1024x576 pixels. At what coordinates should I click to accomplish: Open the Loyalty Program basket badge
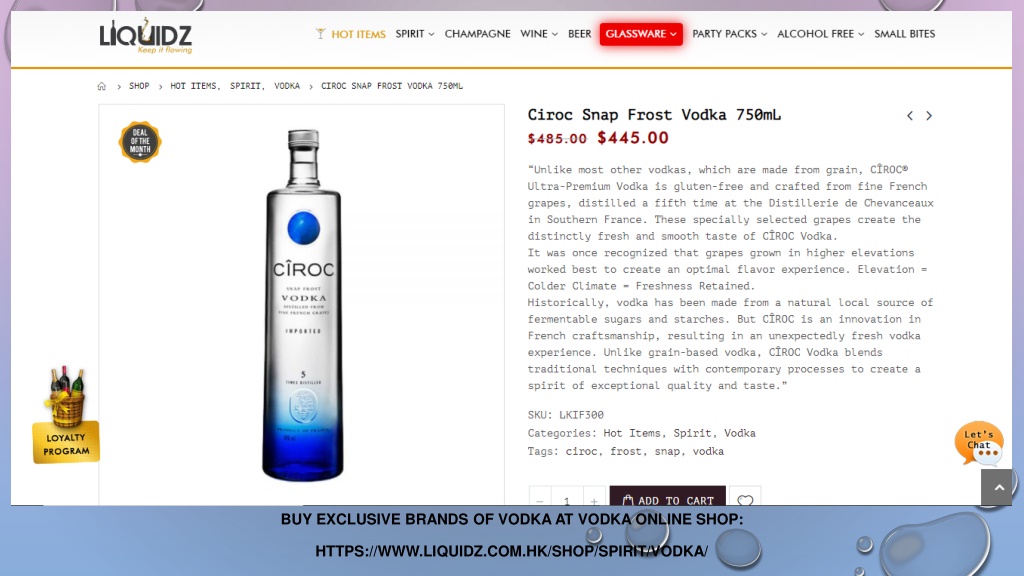tap(65, 415)
